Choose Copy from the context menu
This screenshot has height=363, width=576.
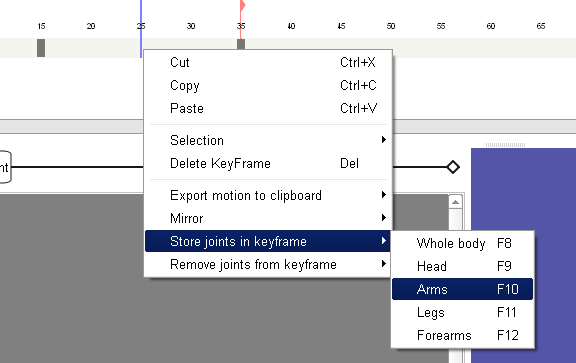tap(268, 86)
